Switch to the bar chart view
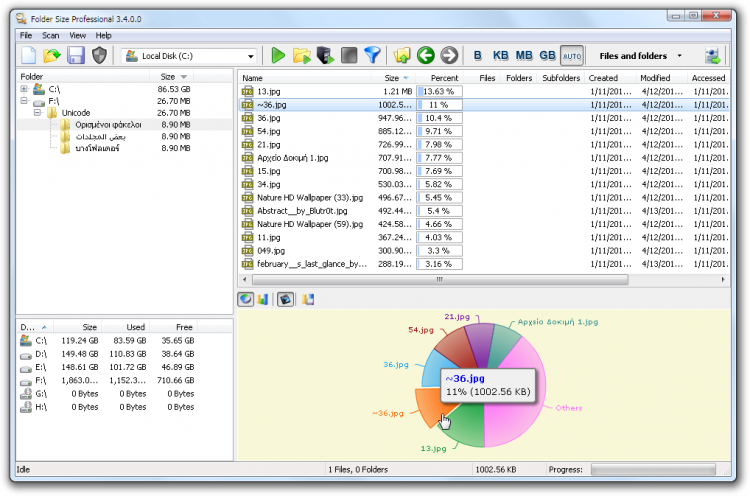 point(264,299)
